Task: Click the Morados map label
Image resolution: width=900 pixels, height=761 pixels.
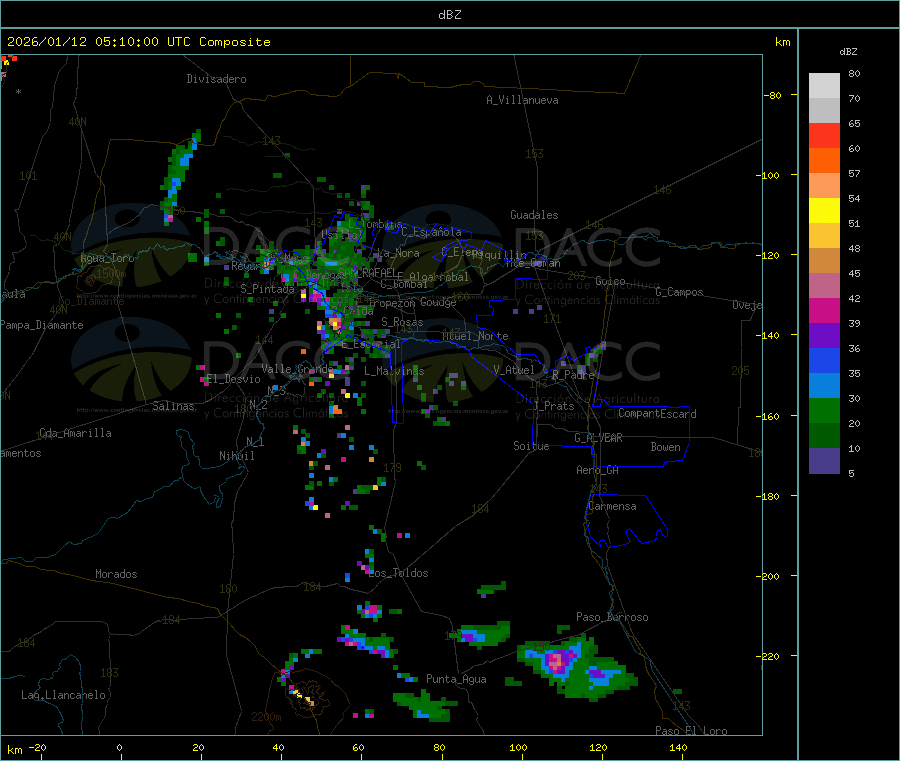Action: (117, 574)
